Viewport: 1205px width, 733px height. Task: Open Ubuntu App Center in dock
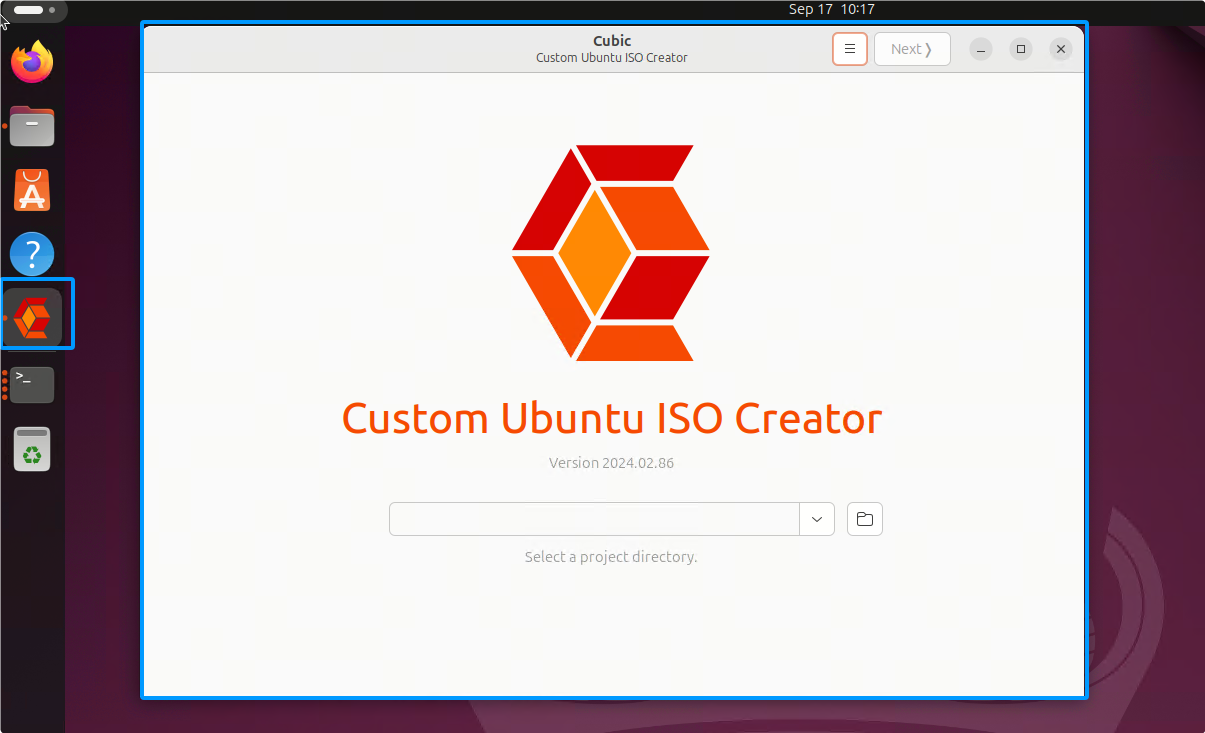(32, 190)
